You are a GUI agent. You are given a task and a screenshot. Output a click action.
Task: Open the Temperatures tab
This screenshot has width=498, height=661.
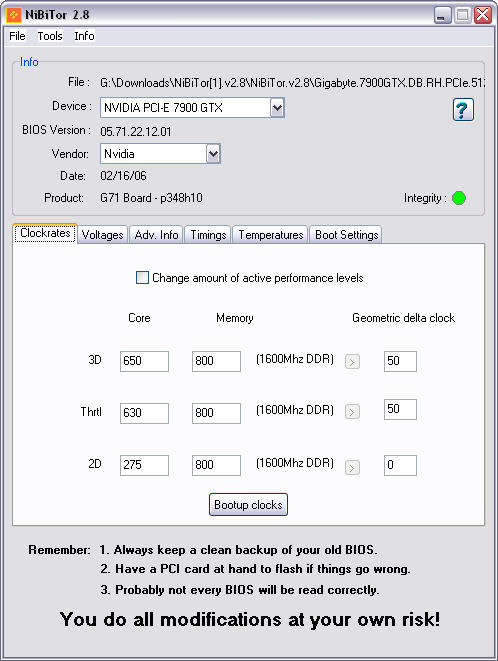[x=271, y=235]
